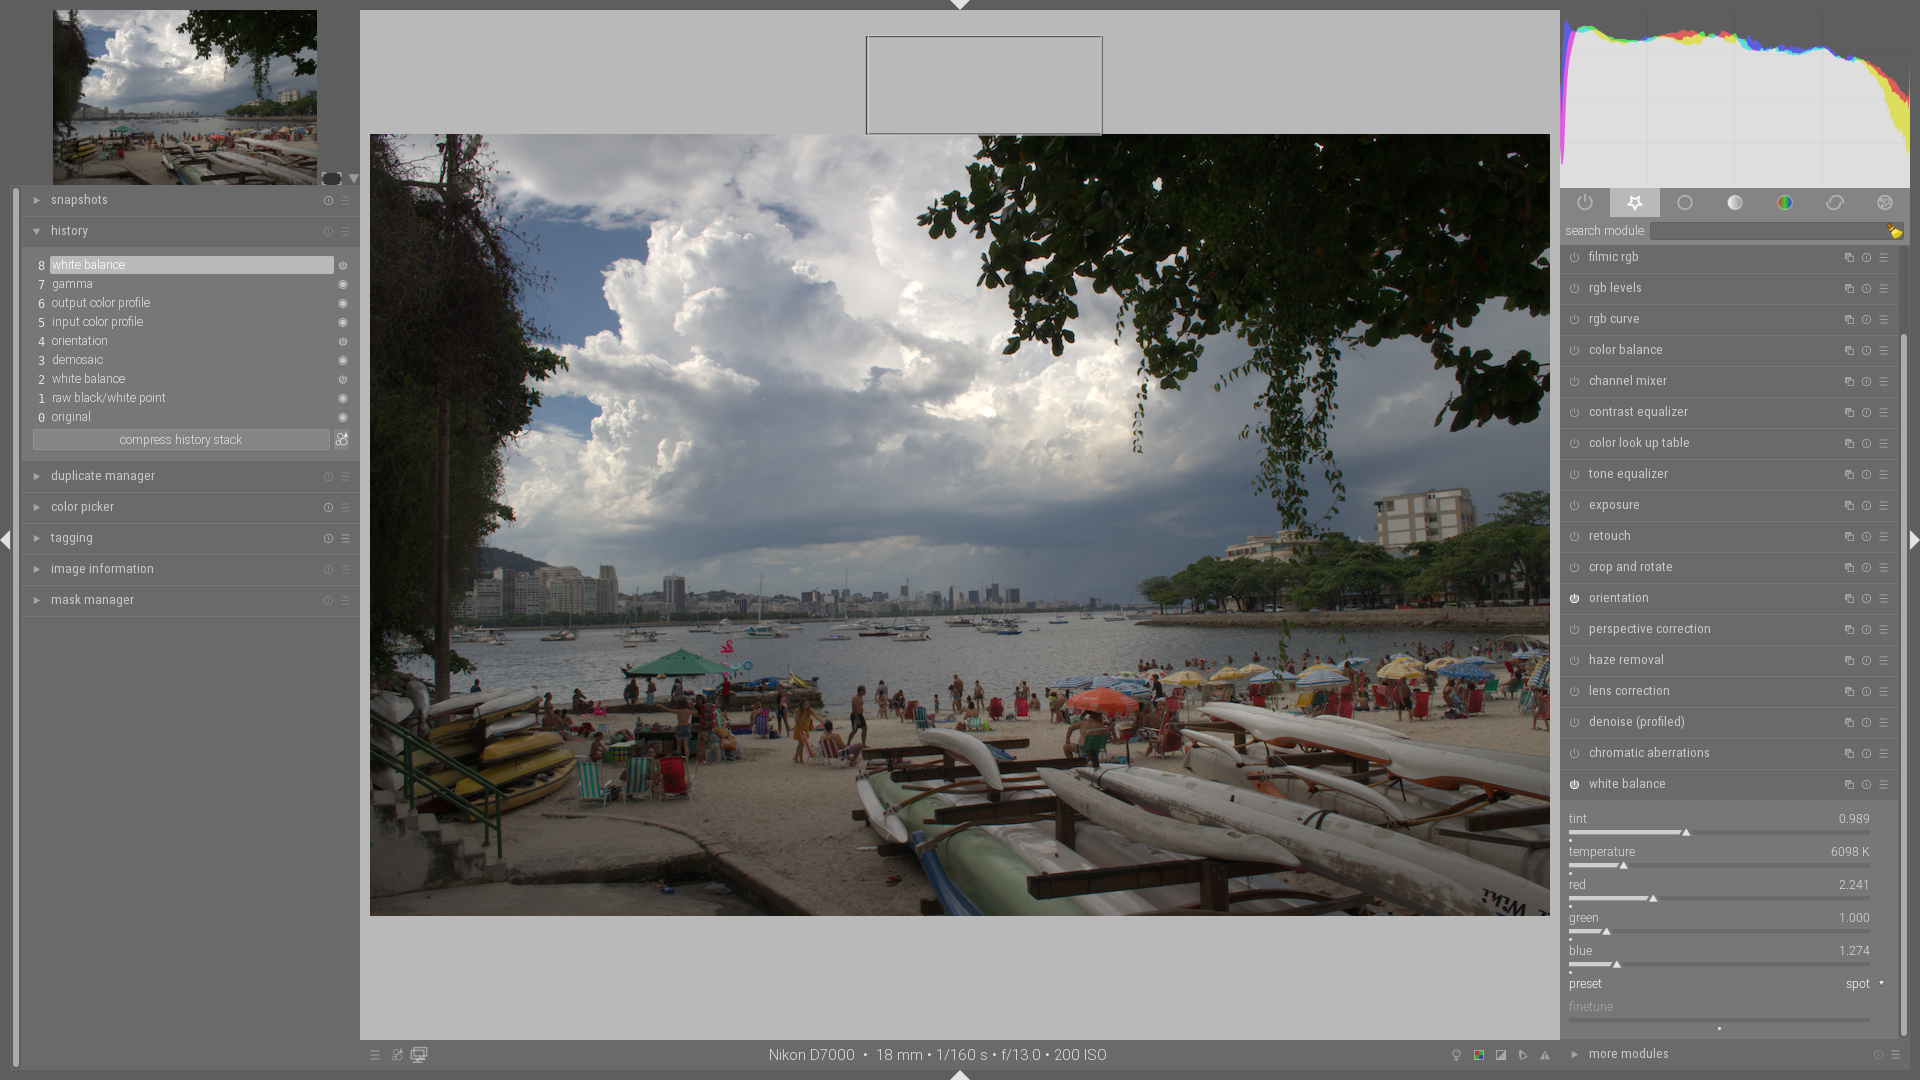Expand the tagging panel
The width and height of the screenshot is (1920, 1080).
click(x=37, y=538)
